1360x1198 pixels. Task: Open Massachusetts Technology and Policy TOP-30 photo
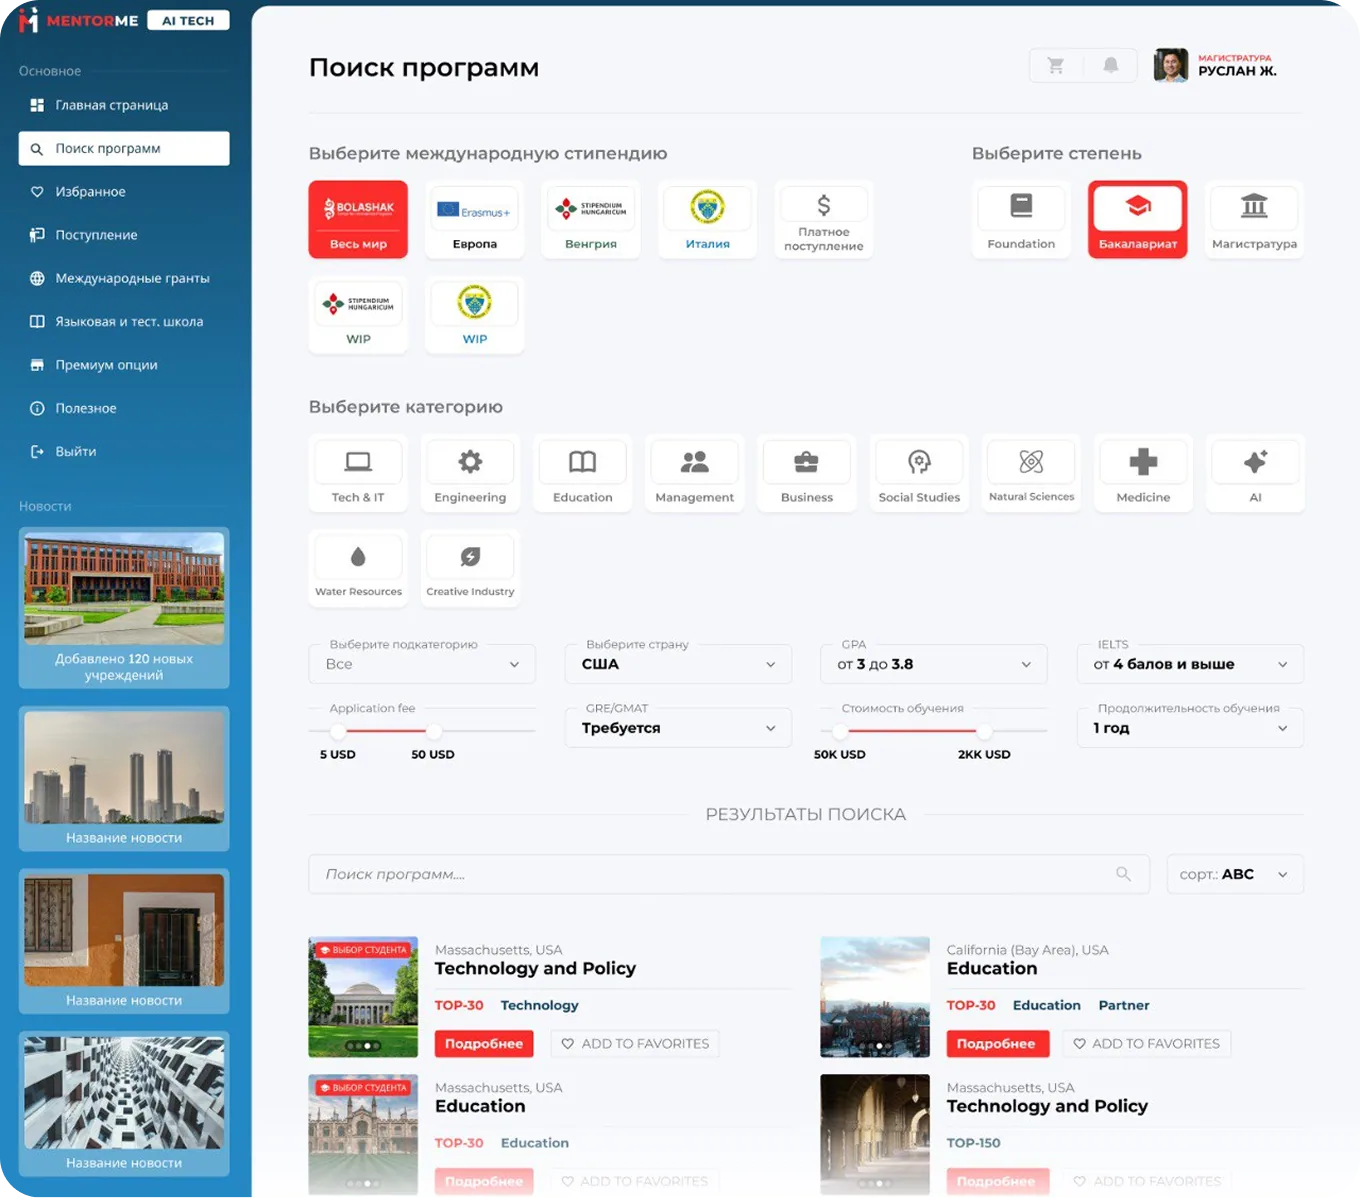363,997
